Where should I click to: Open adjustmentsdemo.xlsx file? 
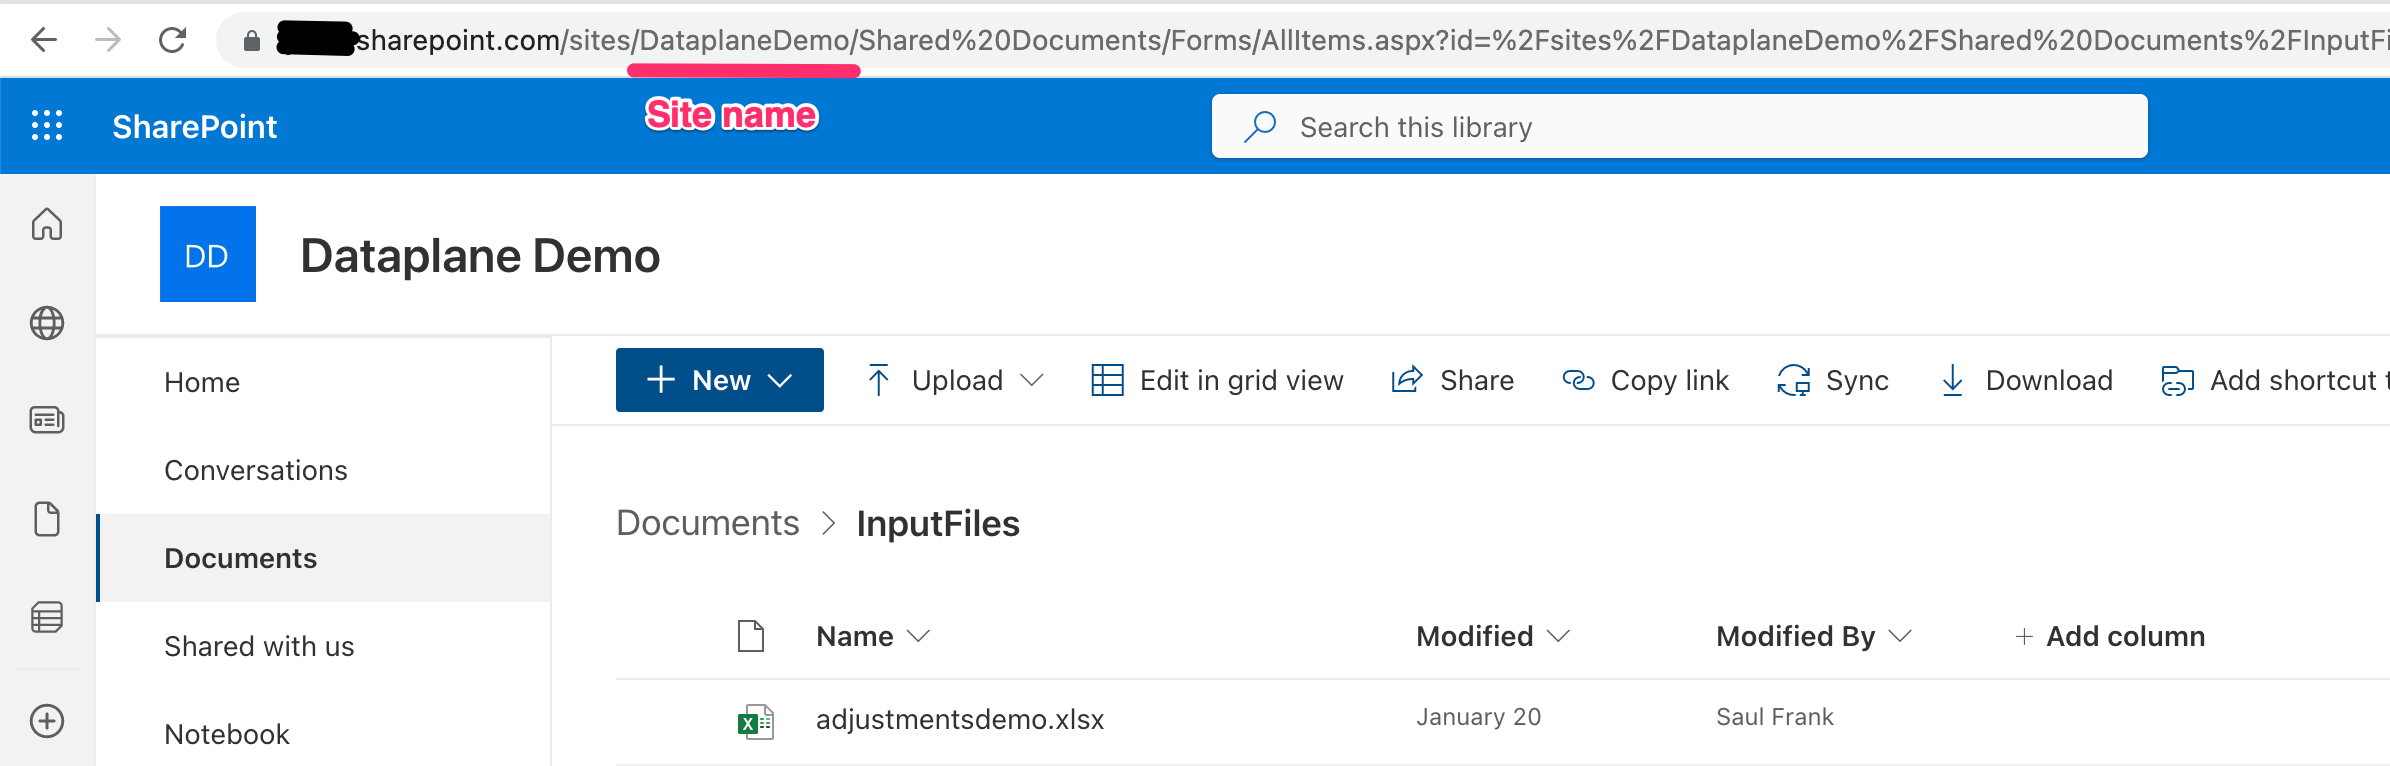coord(960,719)
